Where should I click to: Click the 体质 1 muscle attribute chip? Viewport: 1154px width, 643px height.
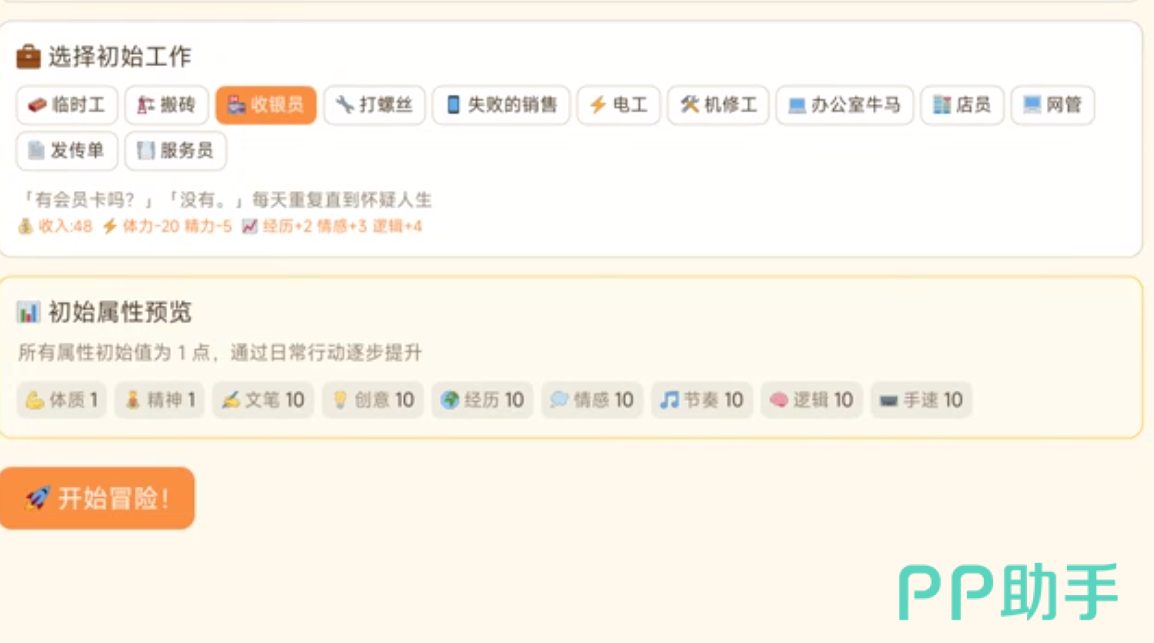[x=62, y=399]
